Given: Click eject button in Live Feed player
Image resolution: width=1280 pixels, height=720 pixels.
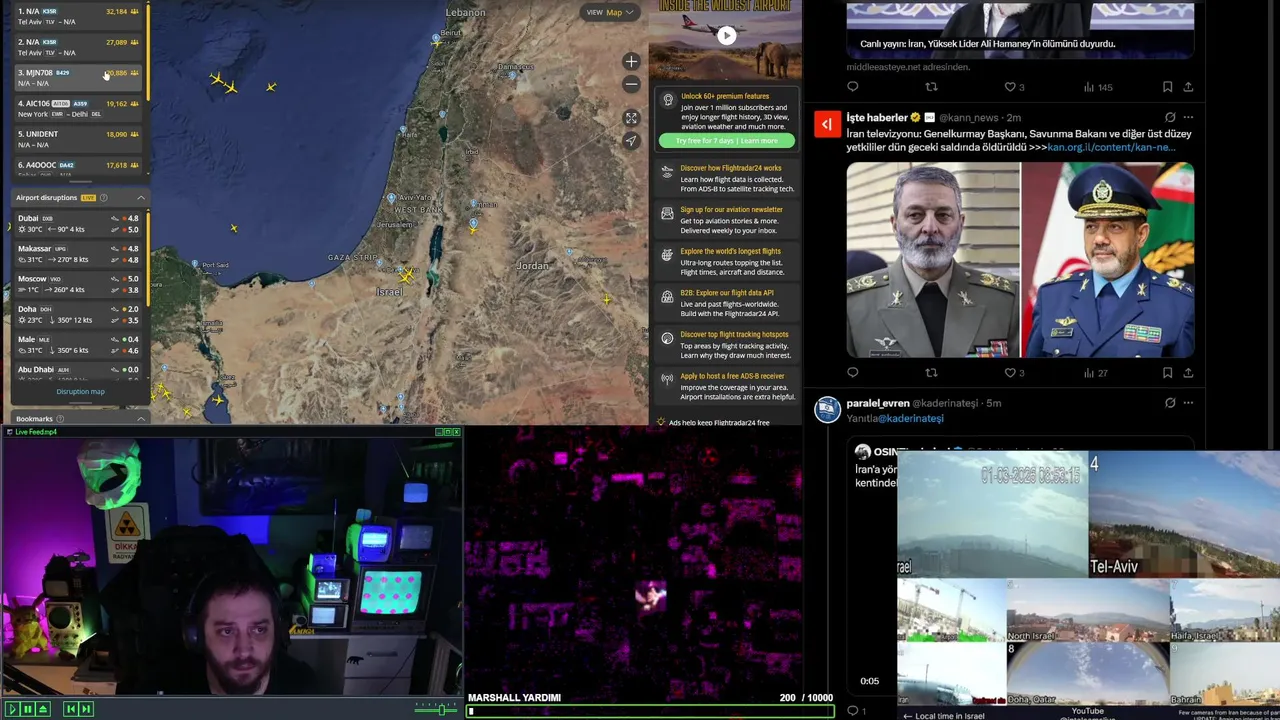Looking at the screenshot, I should [43, 709].
